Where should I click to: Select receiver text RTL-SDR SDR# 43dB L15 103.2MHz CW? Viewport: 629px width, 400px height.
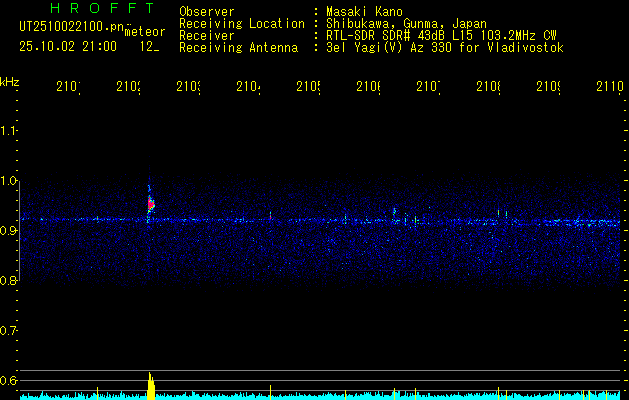(441, 36)
